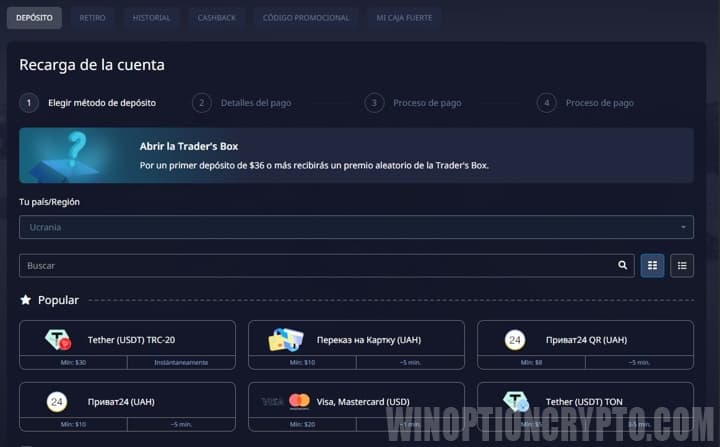Select Приват24 (UAH) payment method

pyautogui.click(x=127, y=407)
